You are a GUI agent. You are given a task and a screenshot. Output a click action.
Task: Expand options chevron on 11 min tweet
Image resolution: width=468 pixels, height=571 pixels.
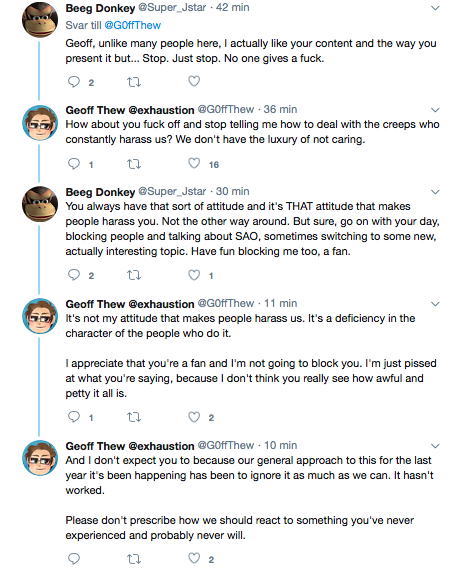pos(435,304)
